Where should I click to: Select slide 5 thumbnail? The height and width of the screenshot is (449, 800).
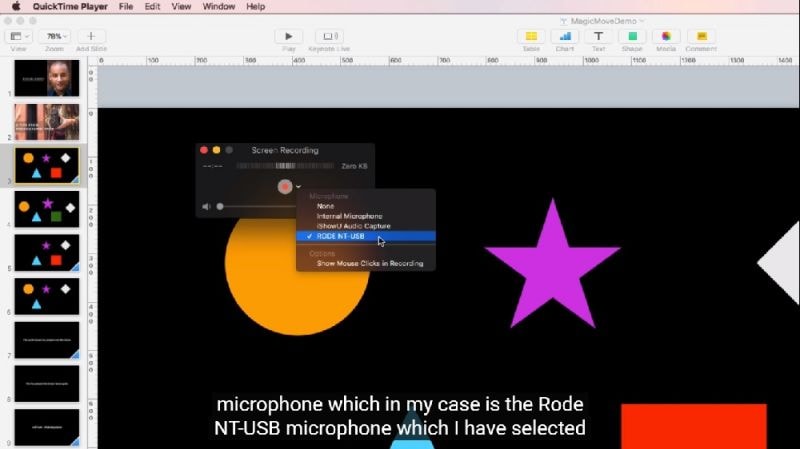pos(47,253)
